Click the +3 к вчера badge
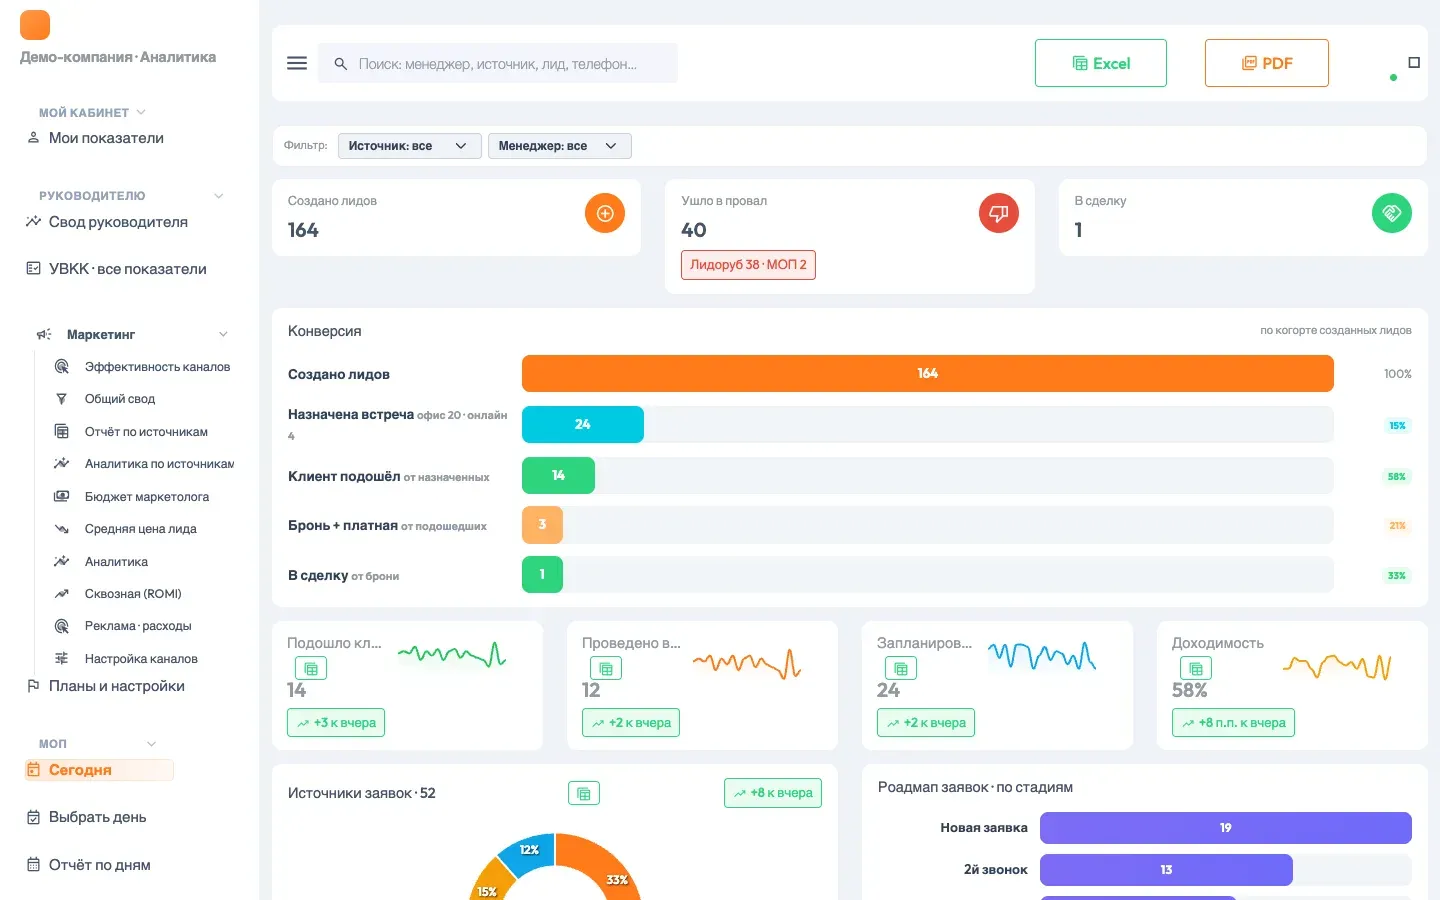The image size is (1440, 900). [336, 723]
